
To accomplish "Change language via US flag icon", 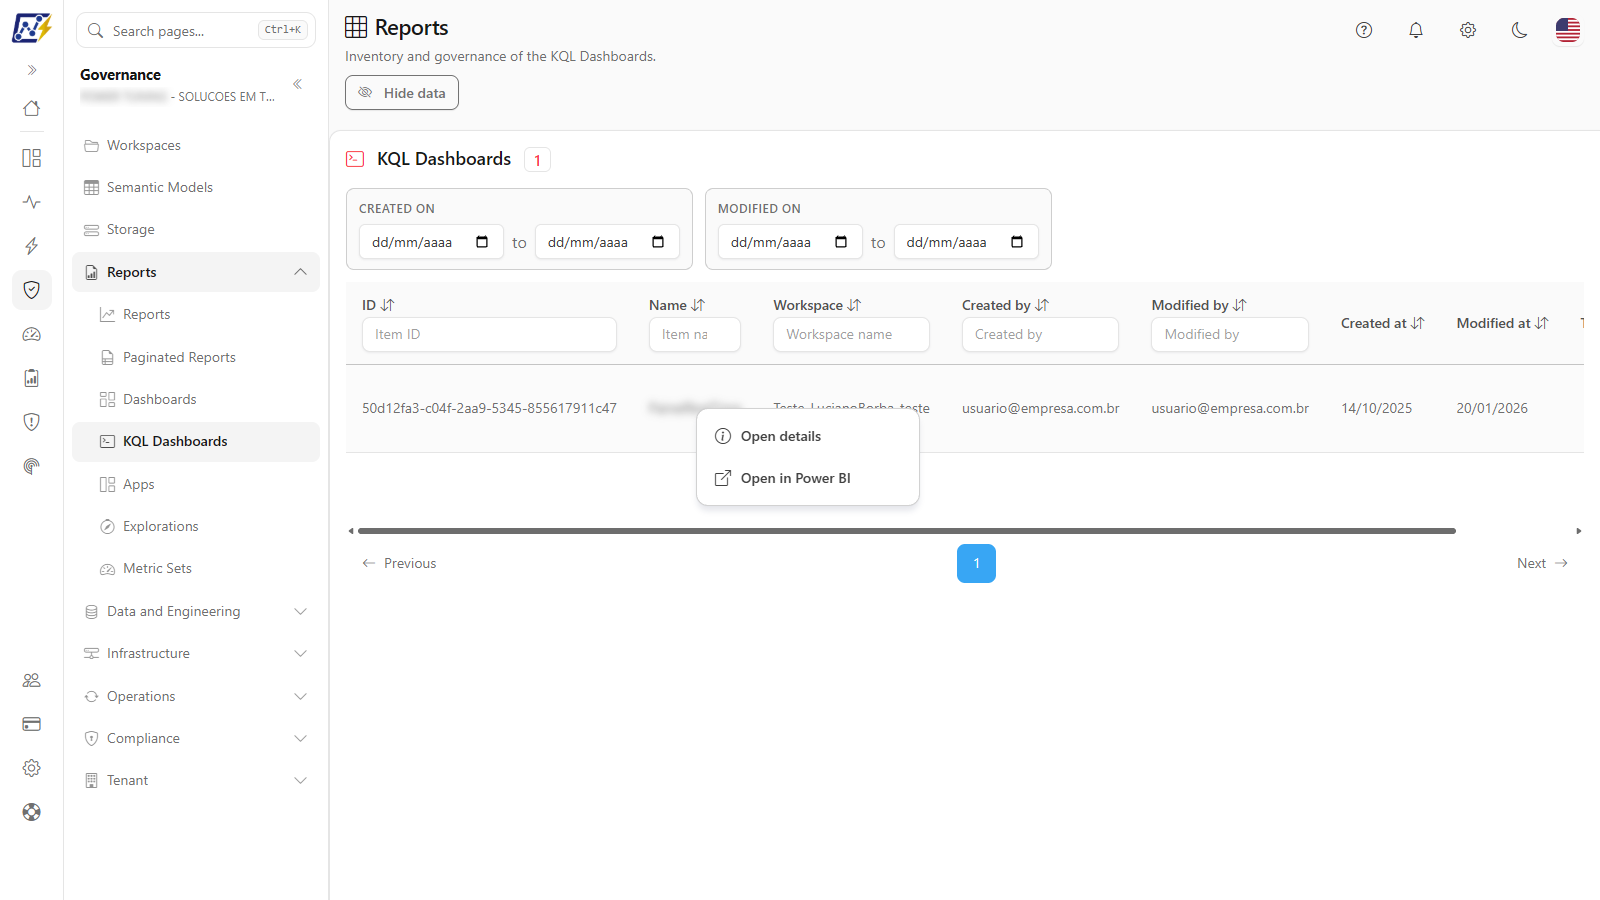I will click(x=1568, y=30).
